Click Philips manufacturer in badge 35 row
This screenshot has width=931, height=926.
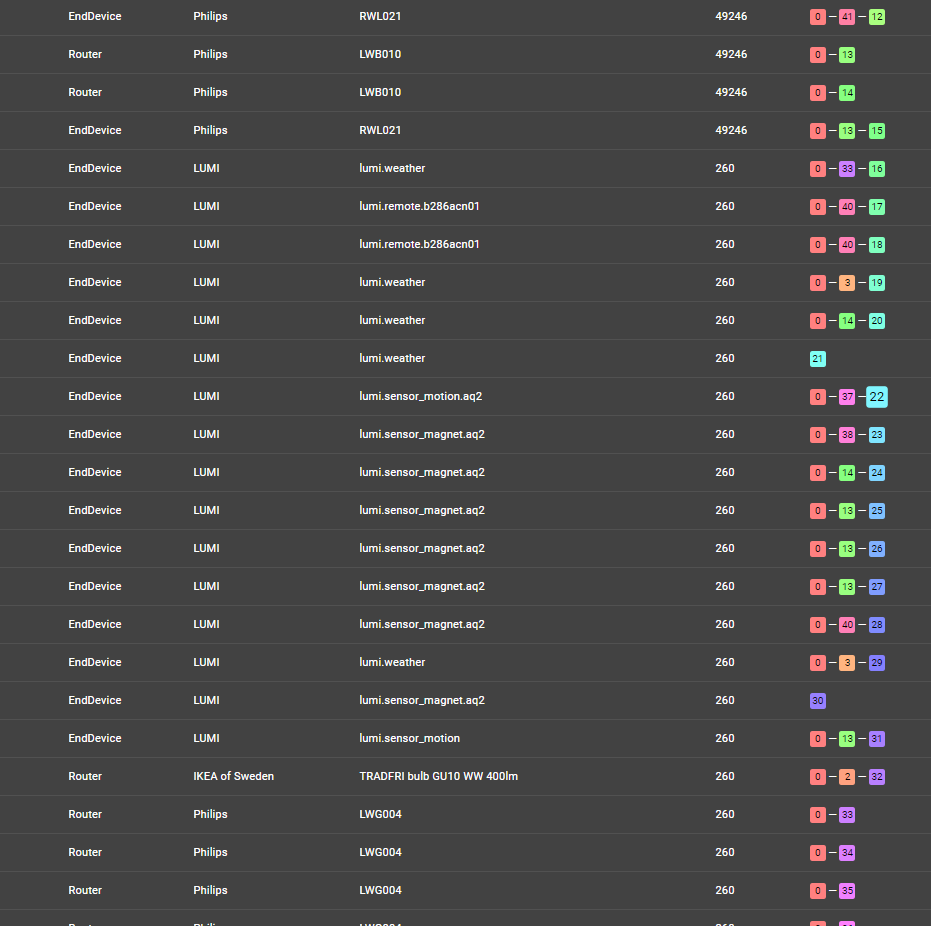point(210,890)
